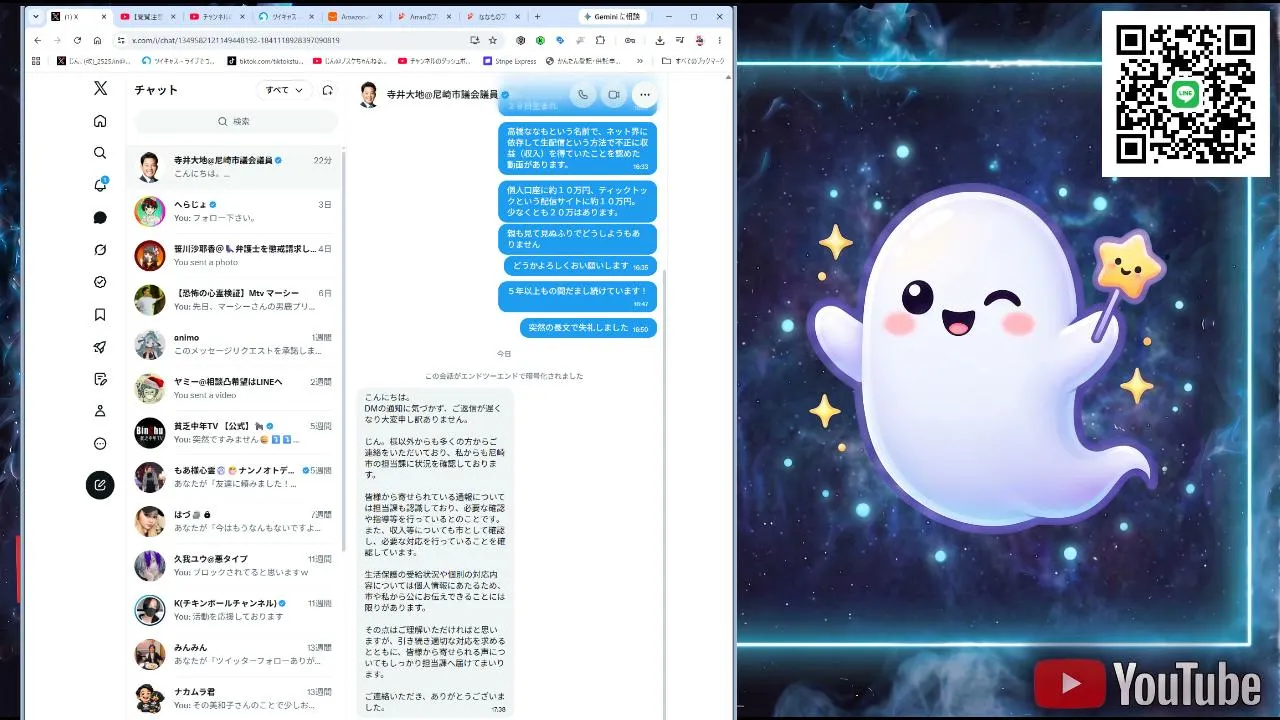Open the 貧乏中年TV【公式】 conversation
Image resolution: width=1280 pixels, height=720 pixels.
[235, 433]
